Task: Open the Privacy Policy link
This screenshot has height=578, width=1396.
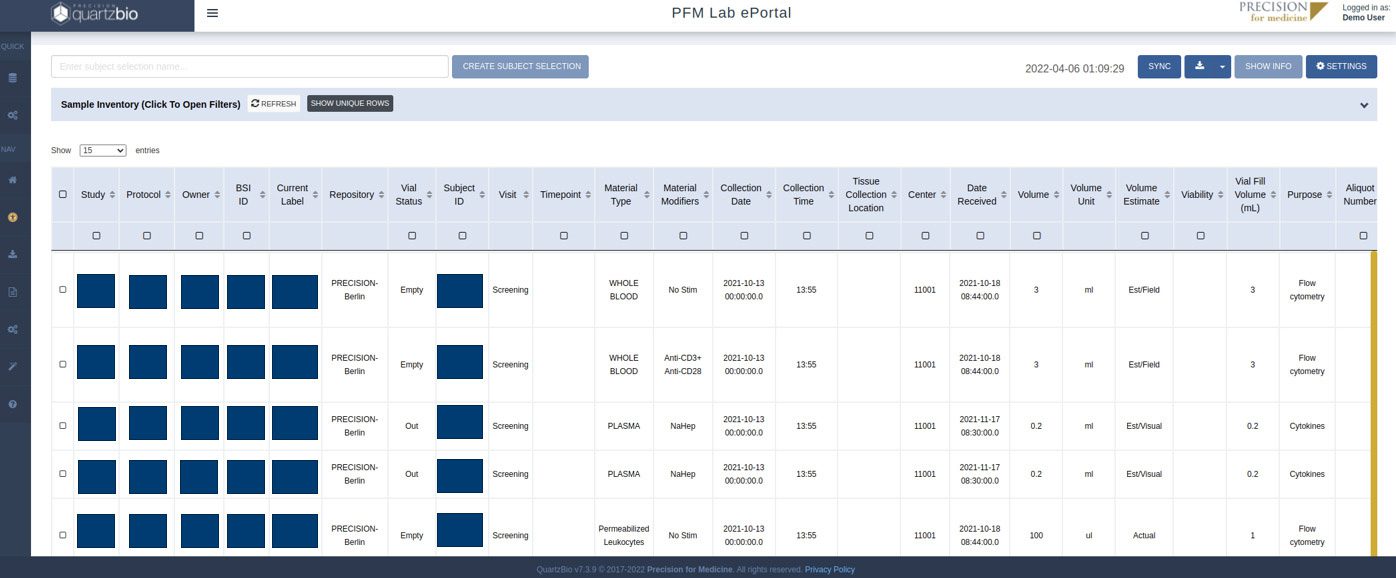Action: (830, 569)
